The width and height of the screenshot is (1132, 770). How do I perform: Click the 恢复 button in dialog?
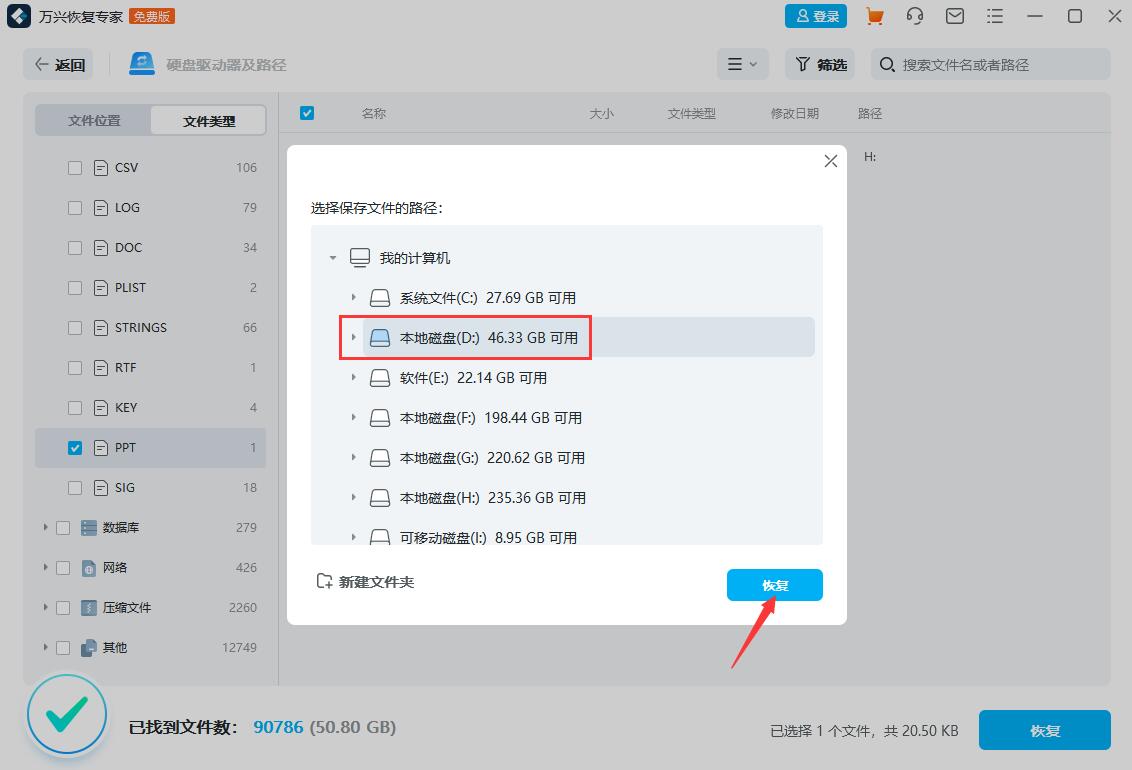(x=774, y=585)
